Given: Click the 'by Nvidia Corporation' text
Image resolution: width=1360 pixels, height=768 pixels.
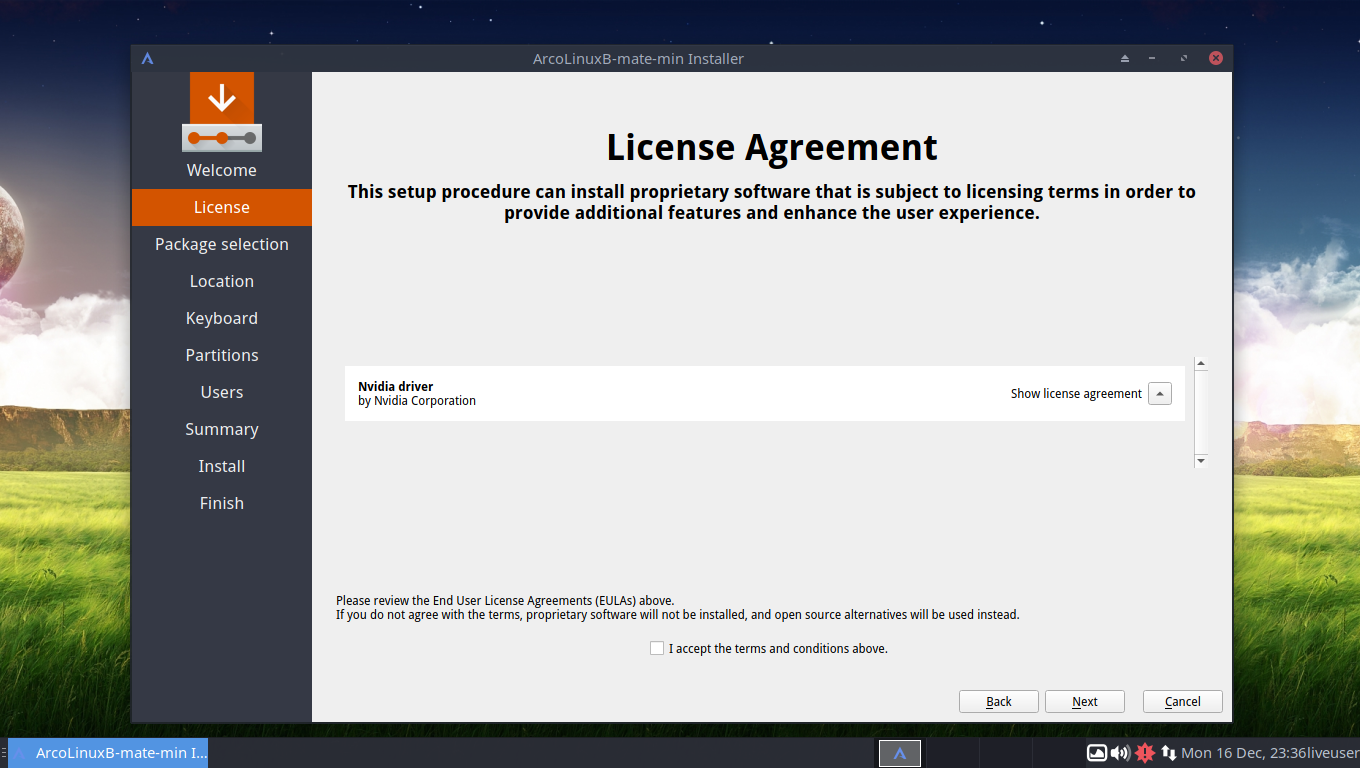Looking at the screenshot, I should tap(417, 401).
